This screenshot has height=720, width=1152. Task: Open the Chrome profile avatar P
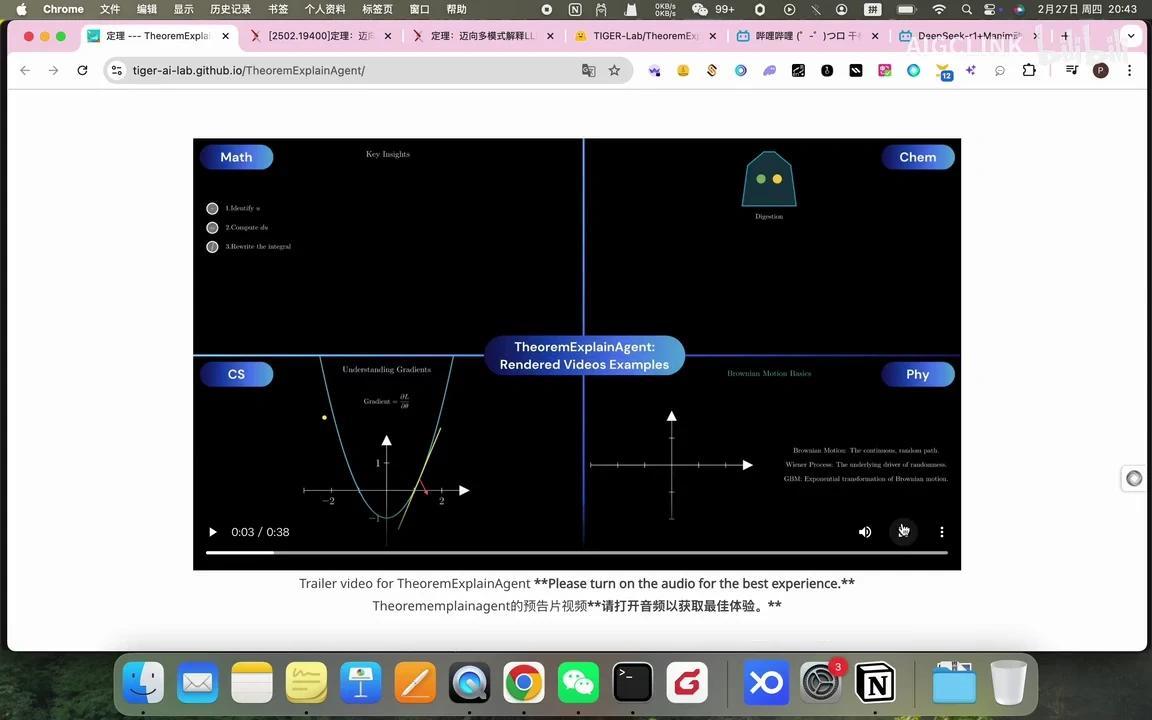tap(1101, 71)
